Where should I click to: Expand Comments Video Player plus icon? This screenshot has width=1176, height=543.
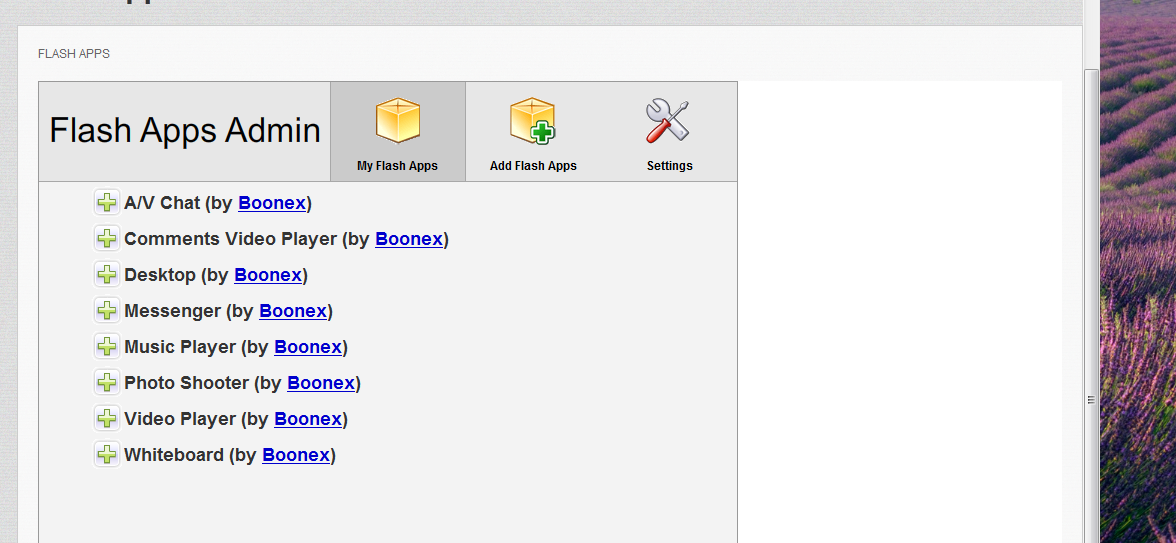pyautogui.click(x=106, y=239)
